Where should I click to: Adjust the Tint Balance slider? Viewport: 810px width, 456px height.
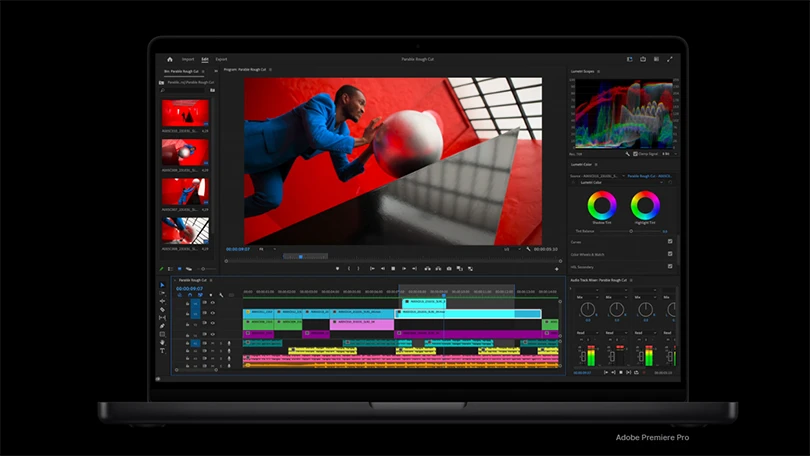pos(631,231)
